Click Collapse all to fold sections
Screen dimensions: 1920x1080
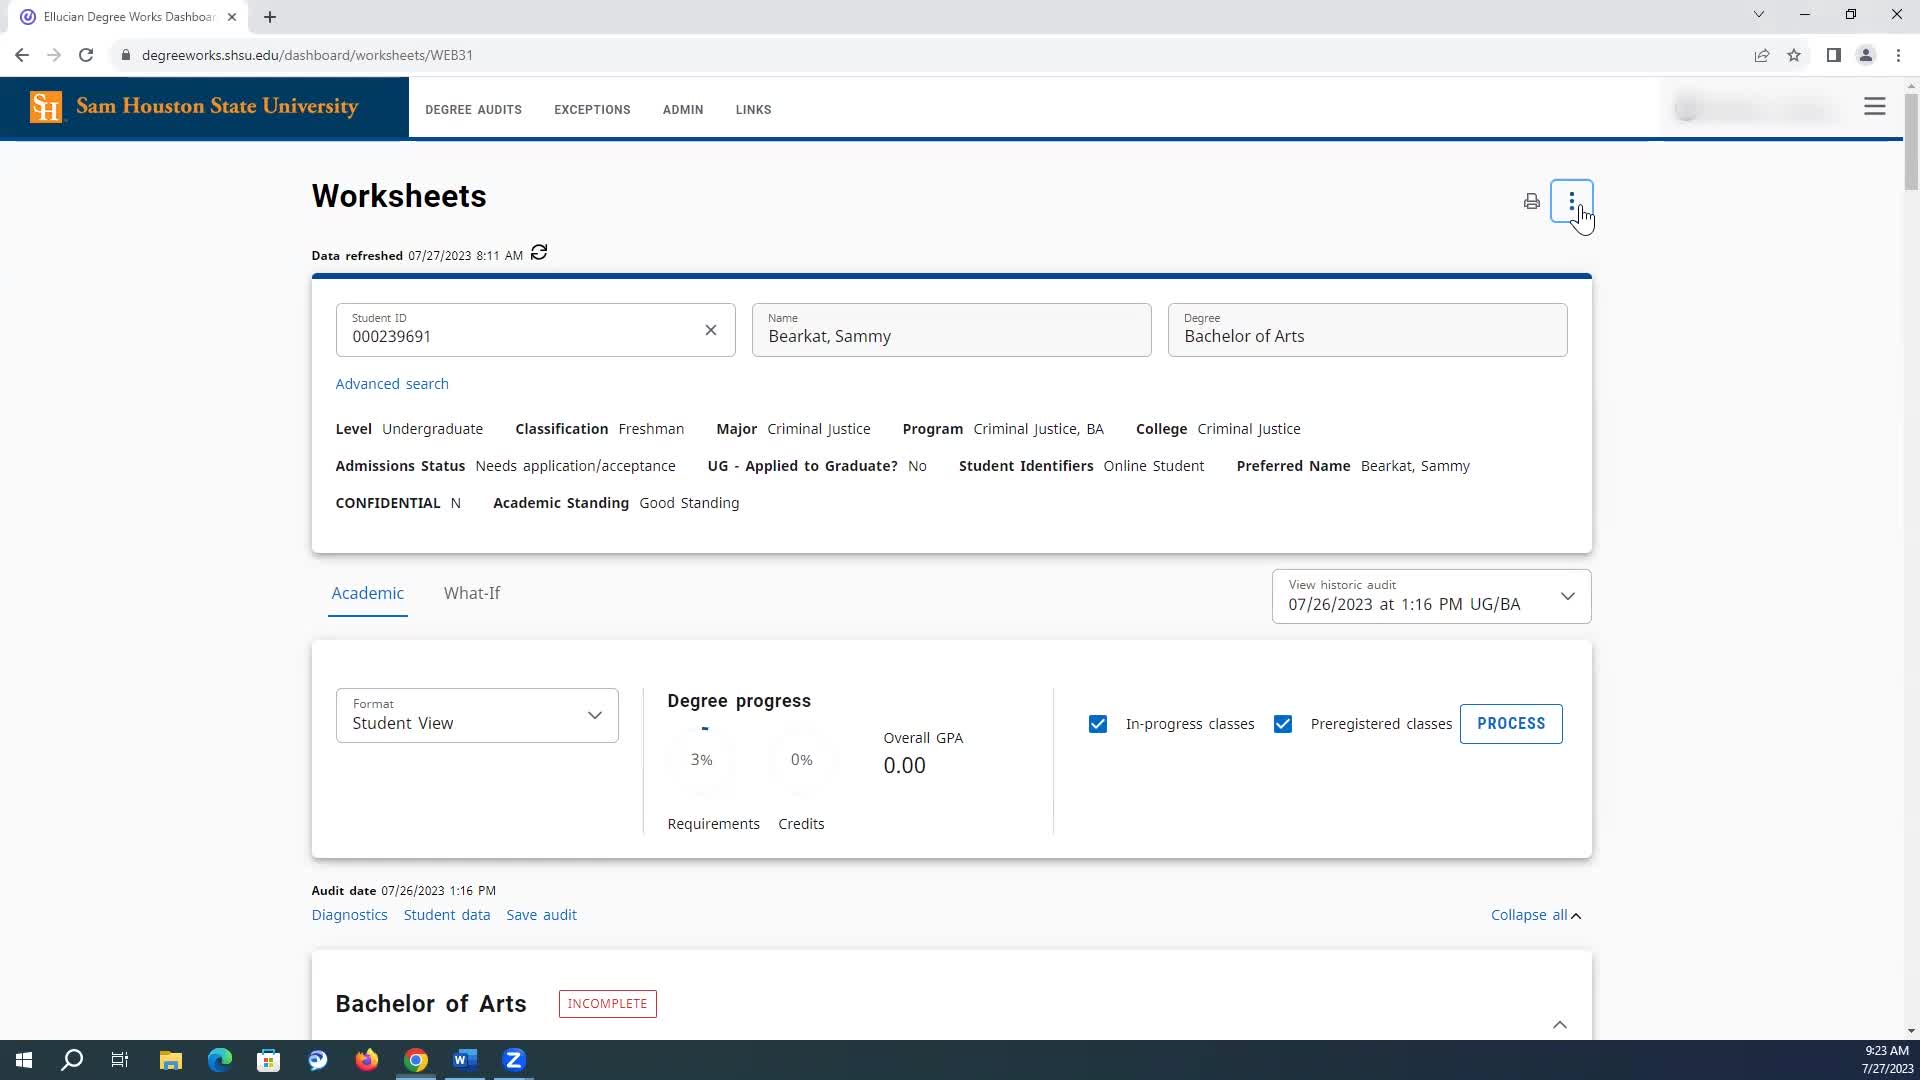pos(1536,915)
